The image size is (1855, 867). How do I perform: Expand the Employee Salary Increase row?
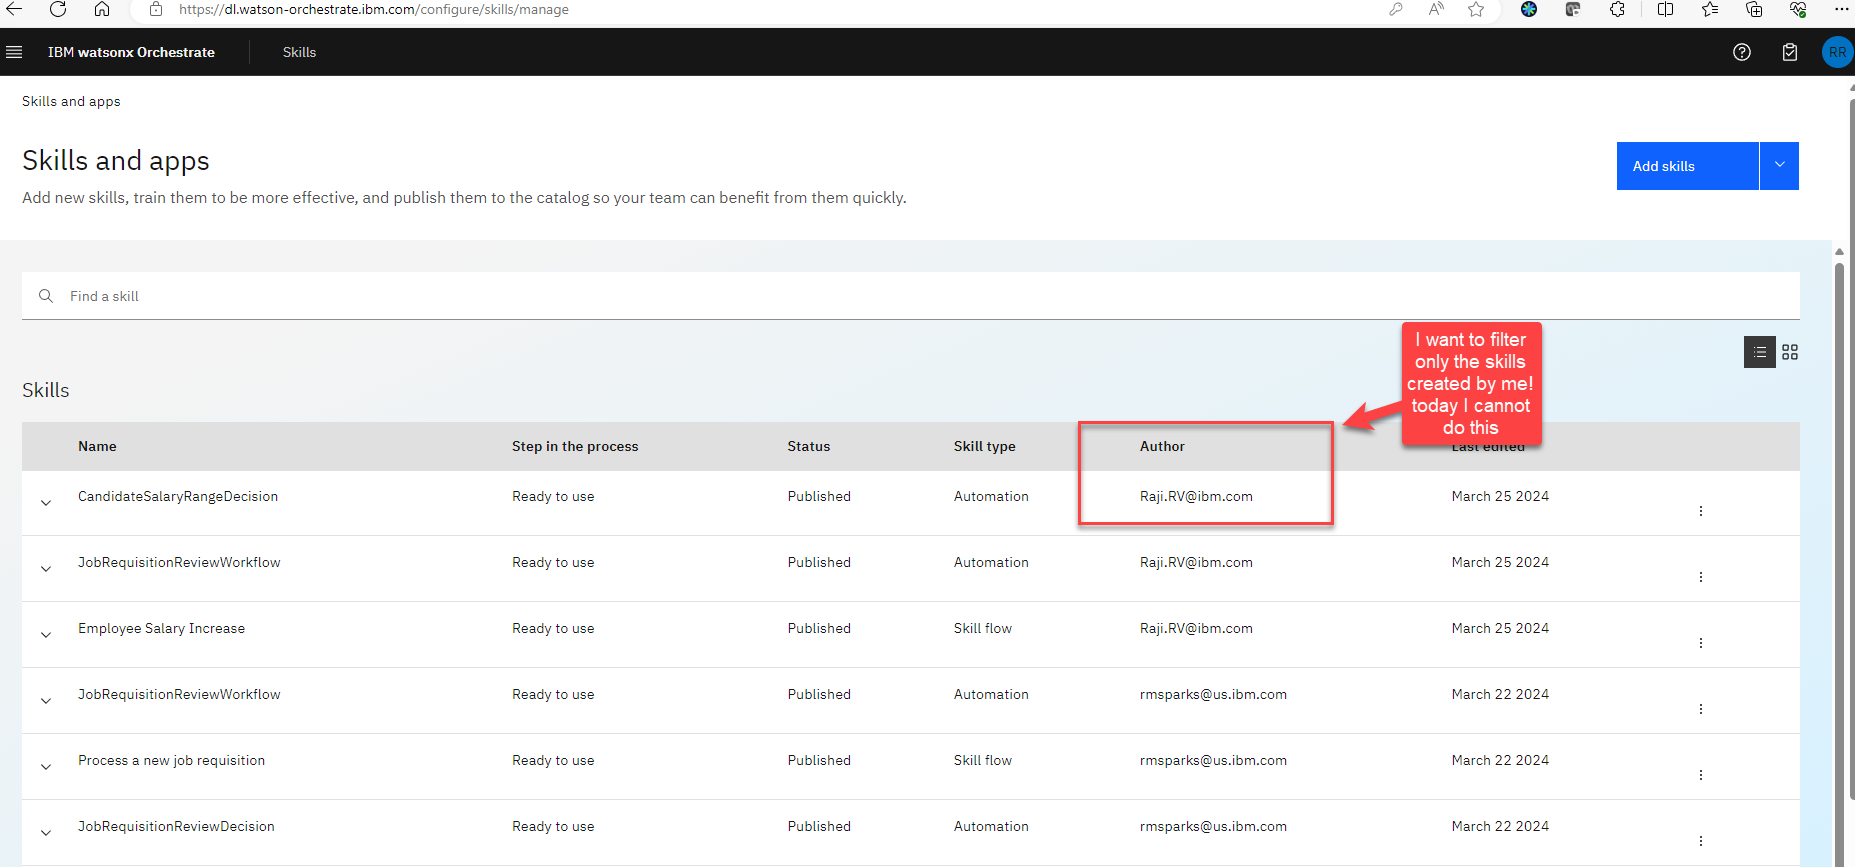(46, 635)
